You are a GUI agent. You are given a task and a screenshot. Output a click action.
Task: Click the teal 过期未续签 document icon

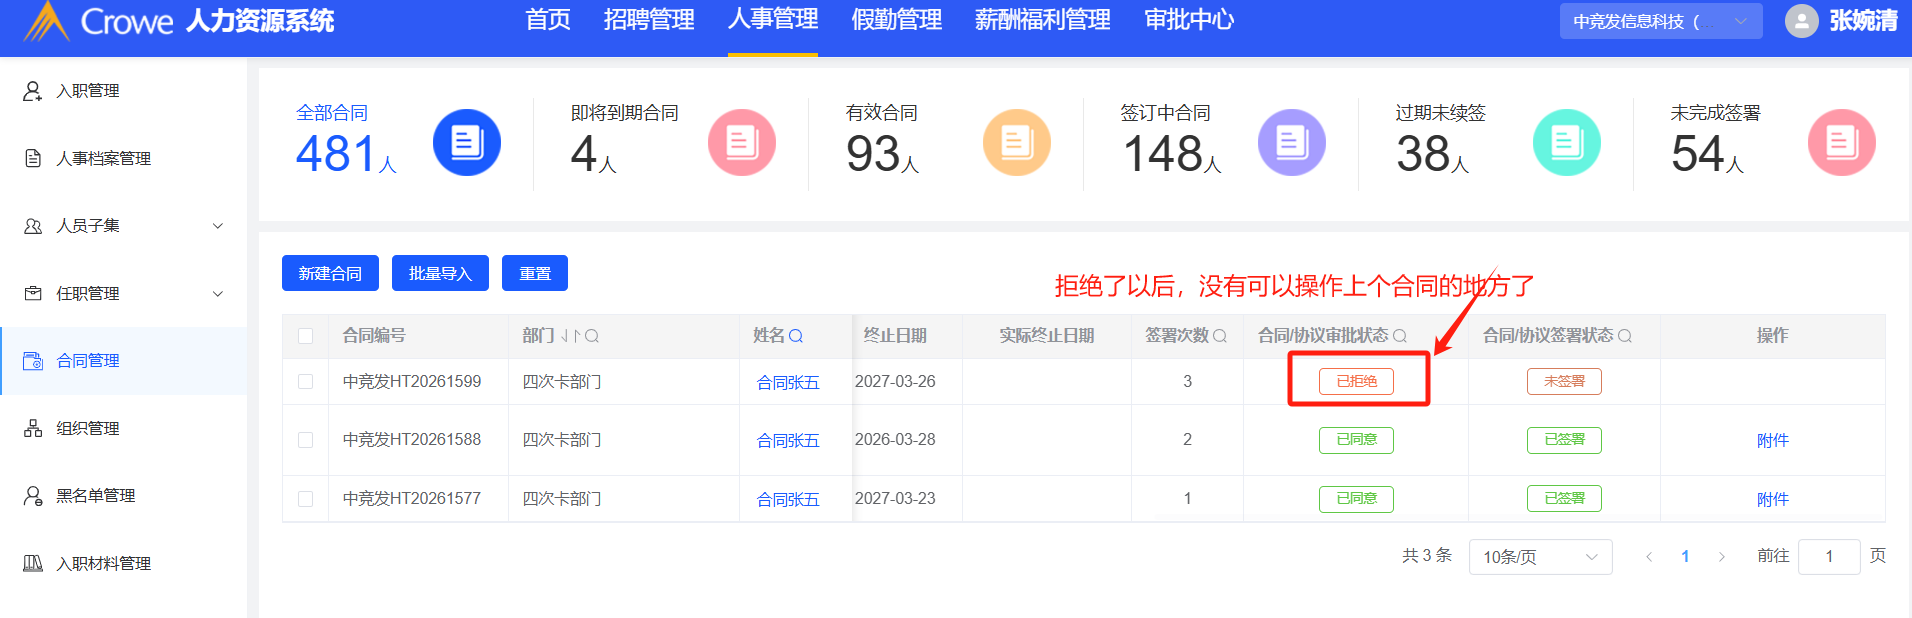pyautogui.click(x=1566, y=143)
